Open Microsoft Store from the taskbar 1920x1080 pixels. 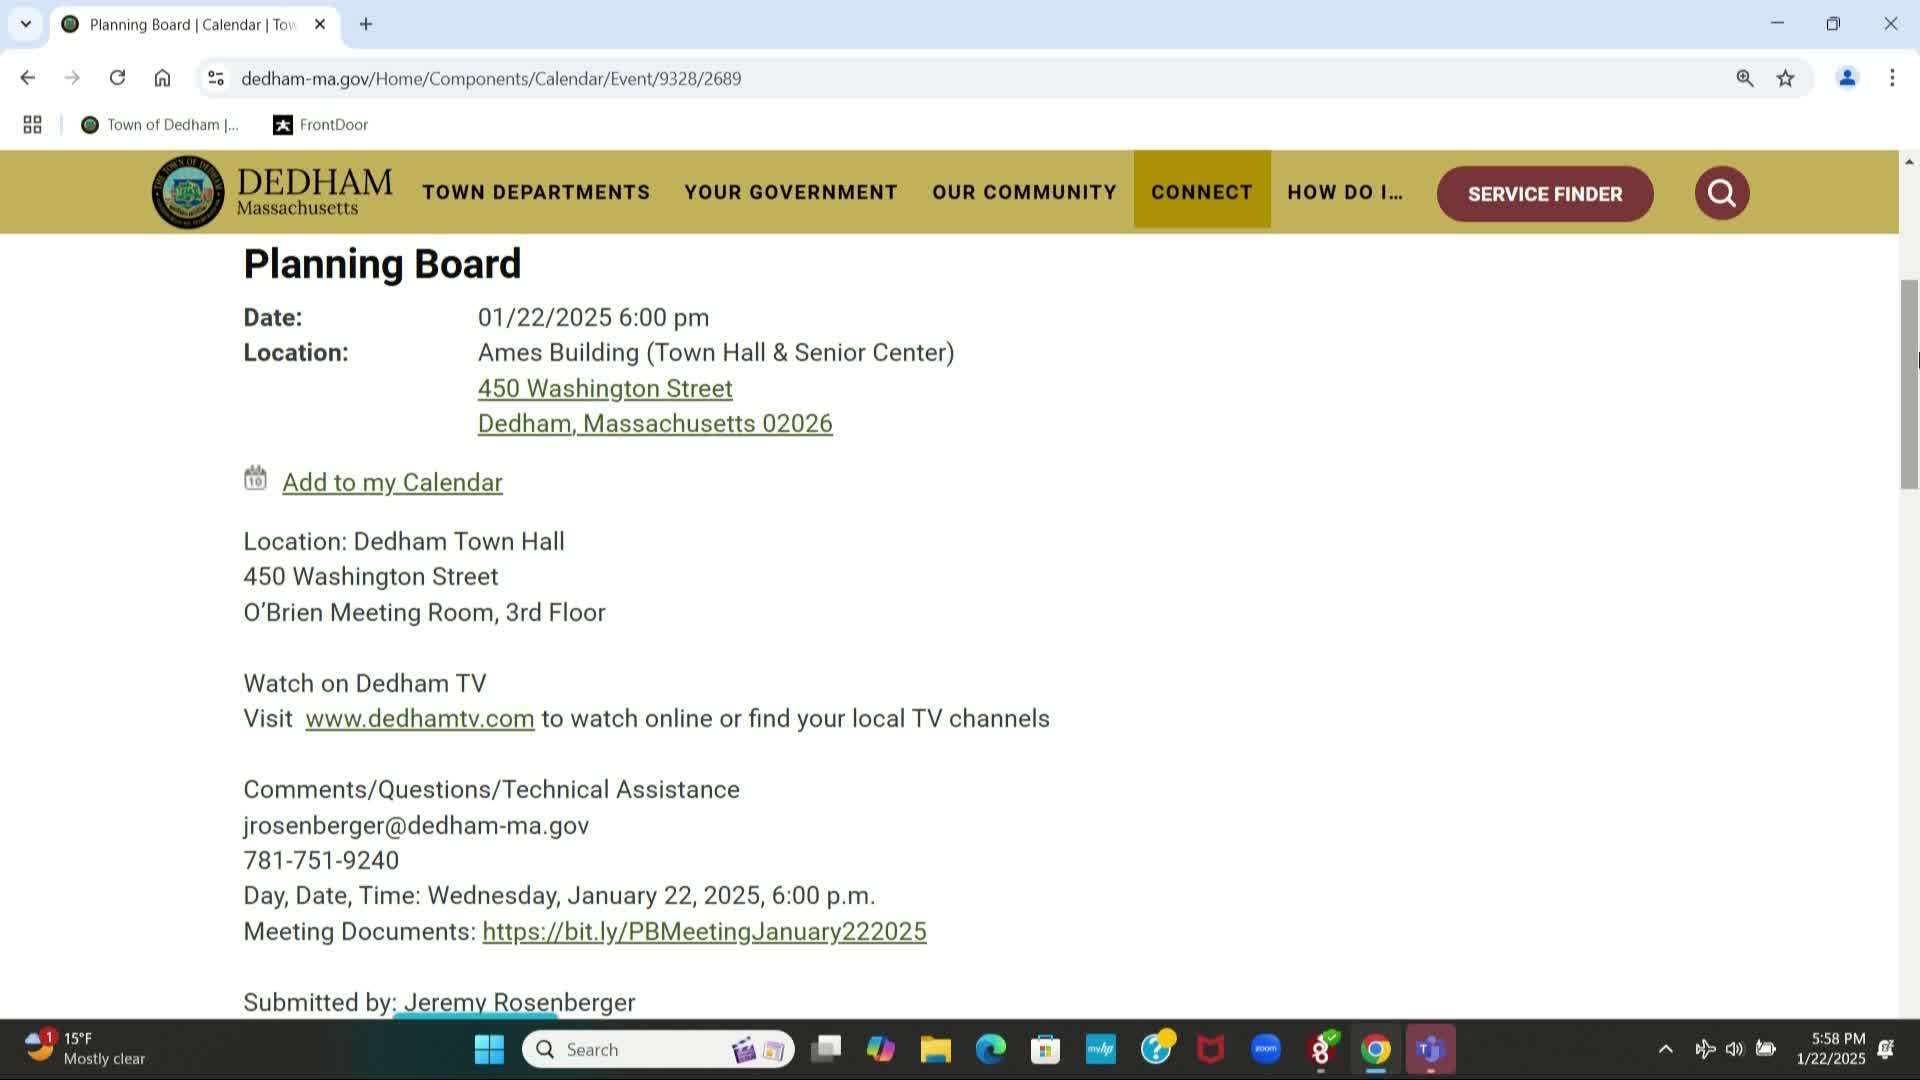[1046, 1049]
